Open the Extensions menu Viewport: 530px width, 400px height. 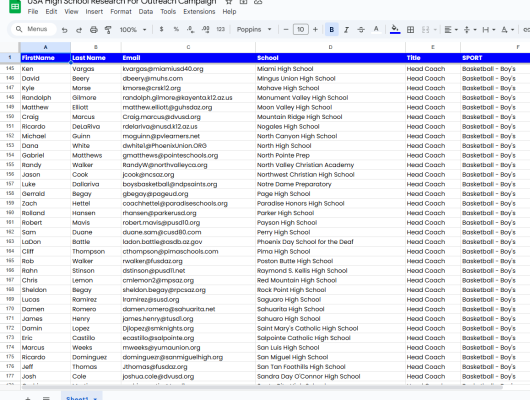(x=199, y=11)
